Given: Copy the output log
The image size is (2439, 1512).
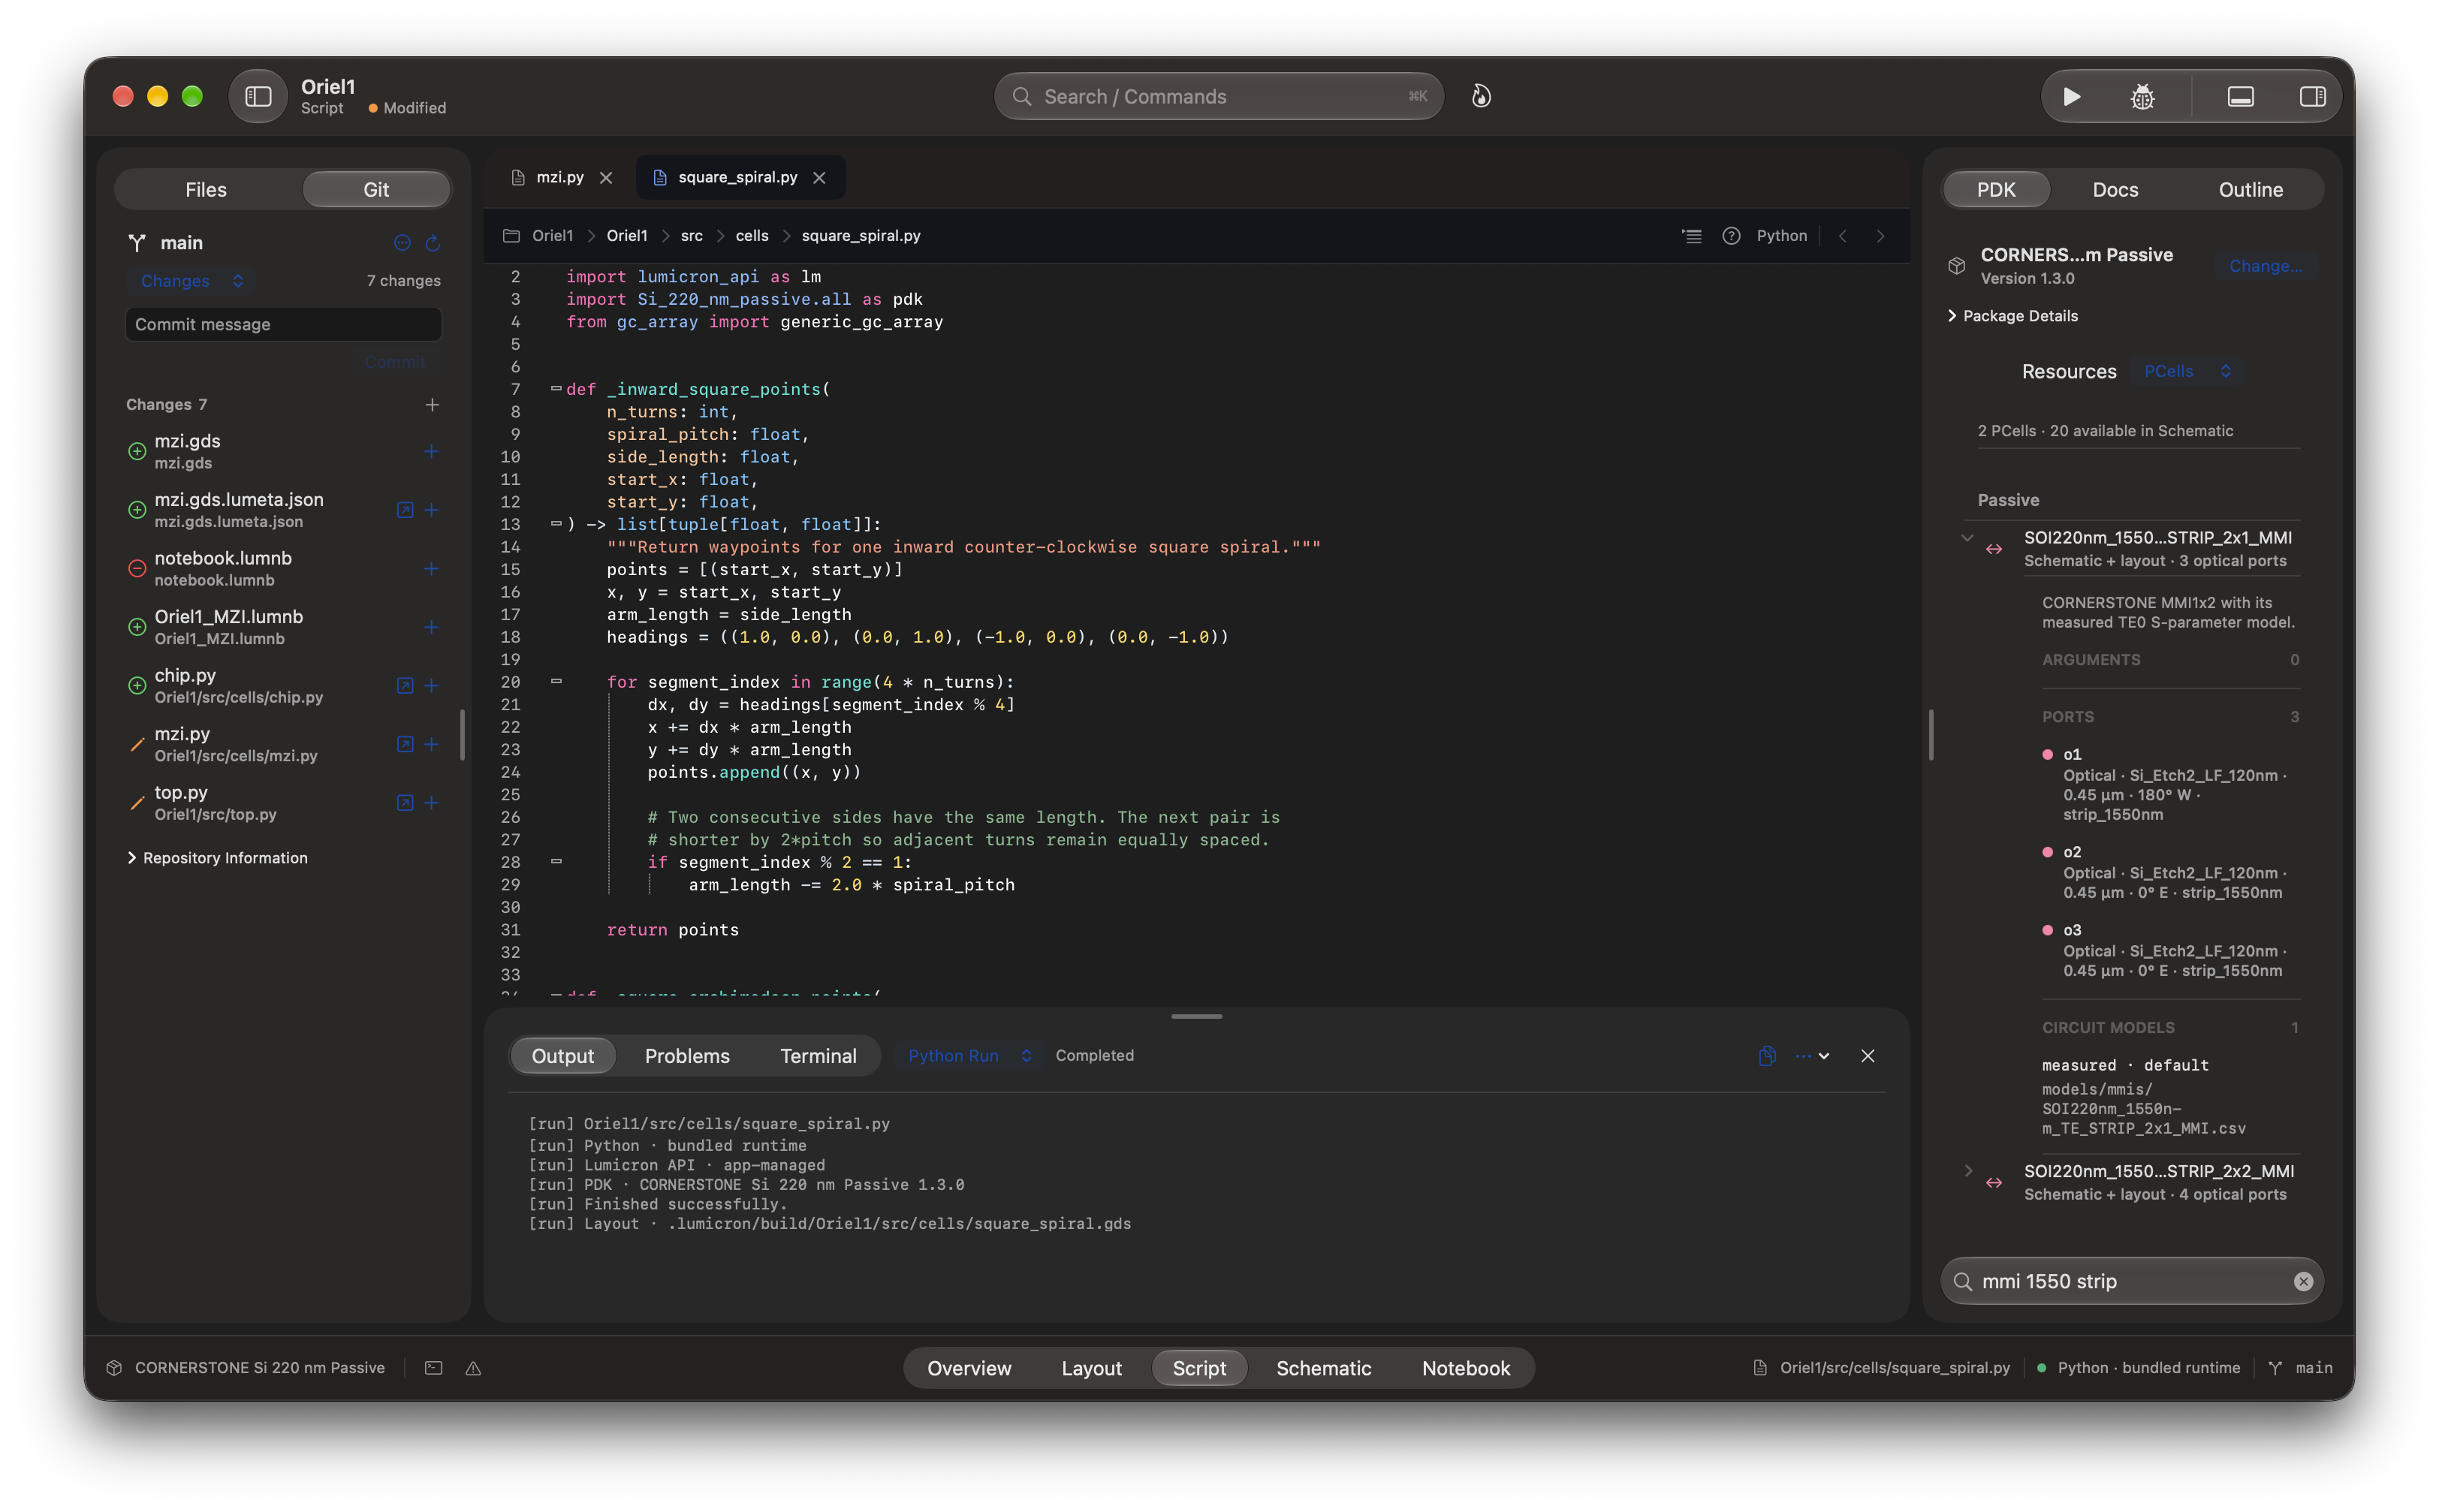Looking at the screenshot, I should (x=1766, y=1056).
